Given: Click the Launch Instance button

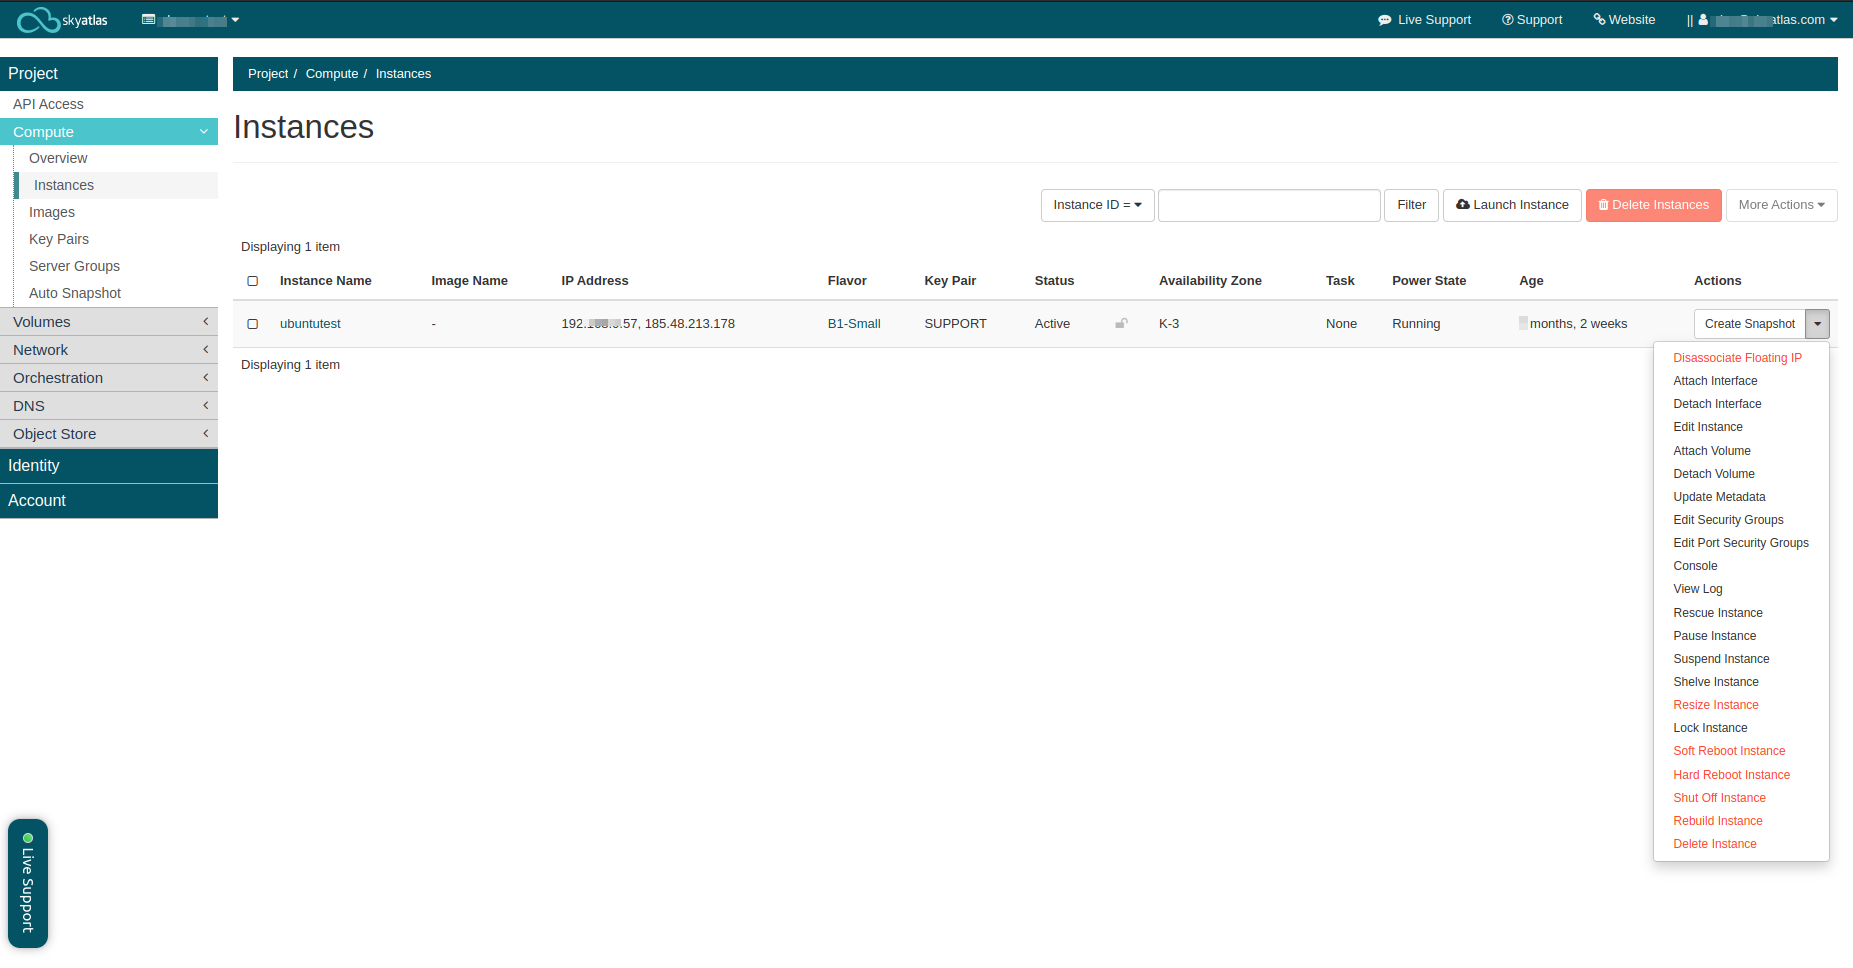Looking at the screenshot, I should point(1512,205).
